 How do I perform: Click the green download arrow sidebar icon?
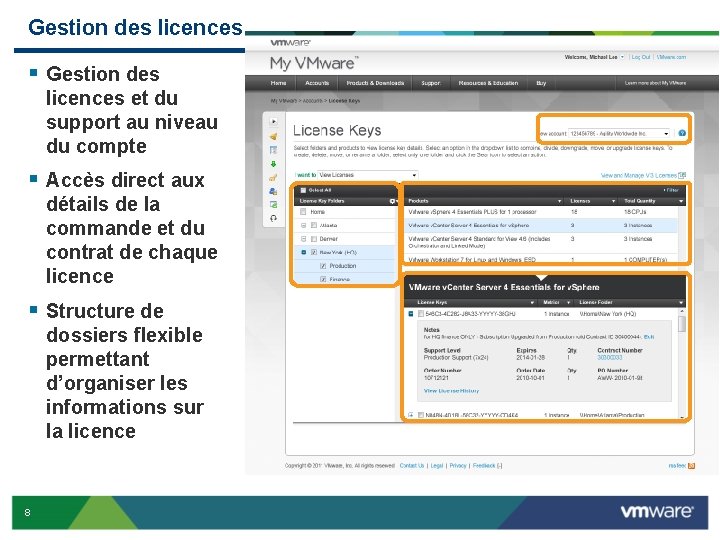(274, 164)
